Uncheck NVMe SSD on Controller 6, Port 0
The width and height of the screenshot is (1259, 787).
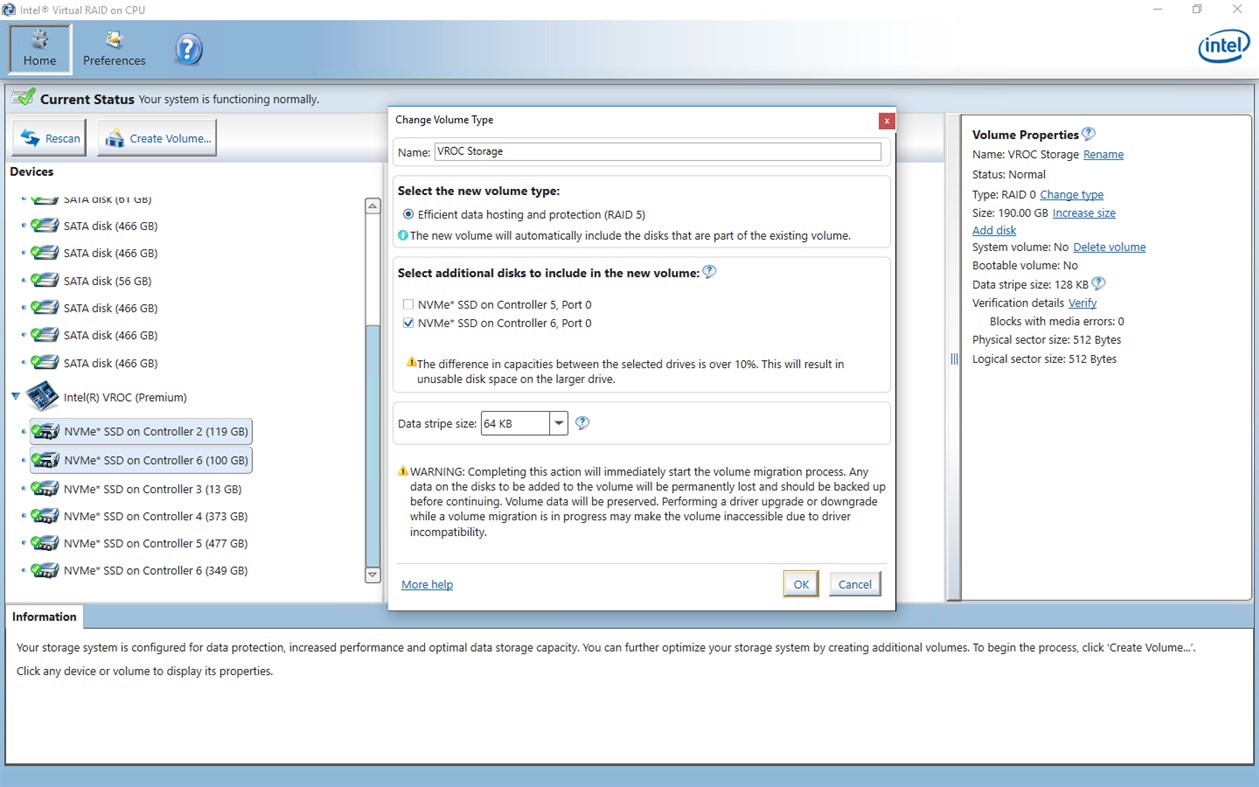(x=408, y=322)
